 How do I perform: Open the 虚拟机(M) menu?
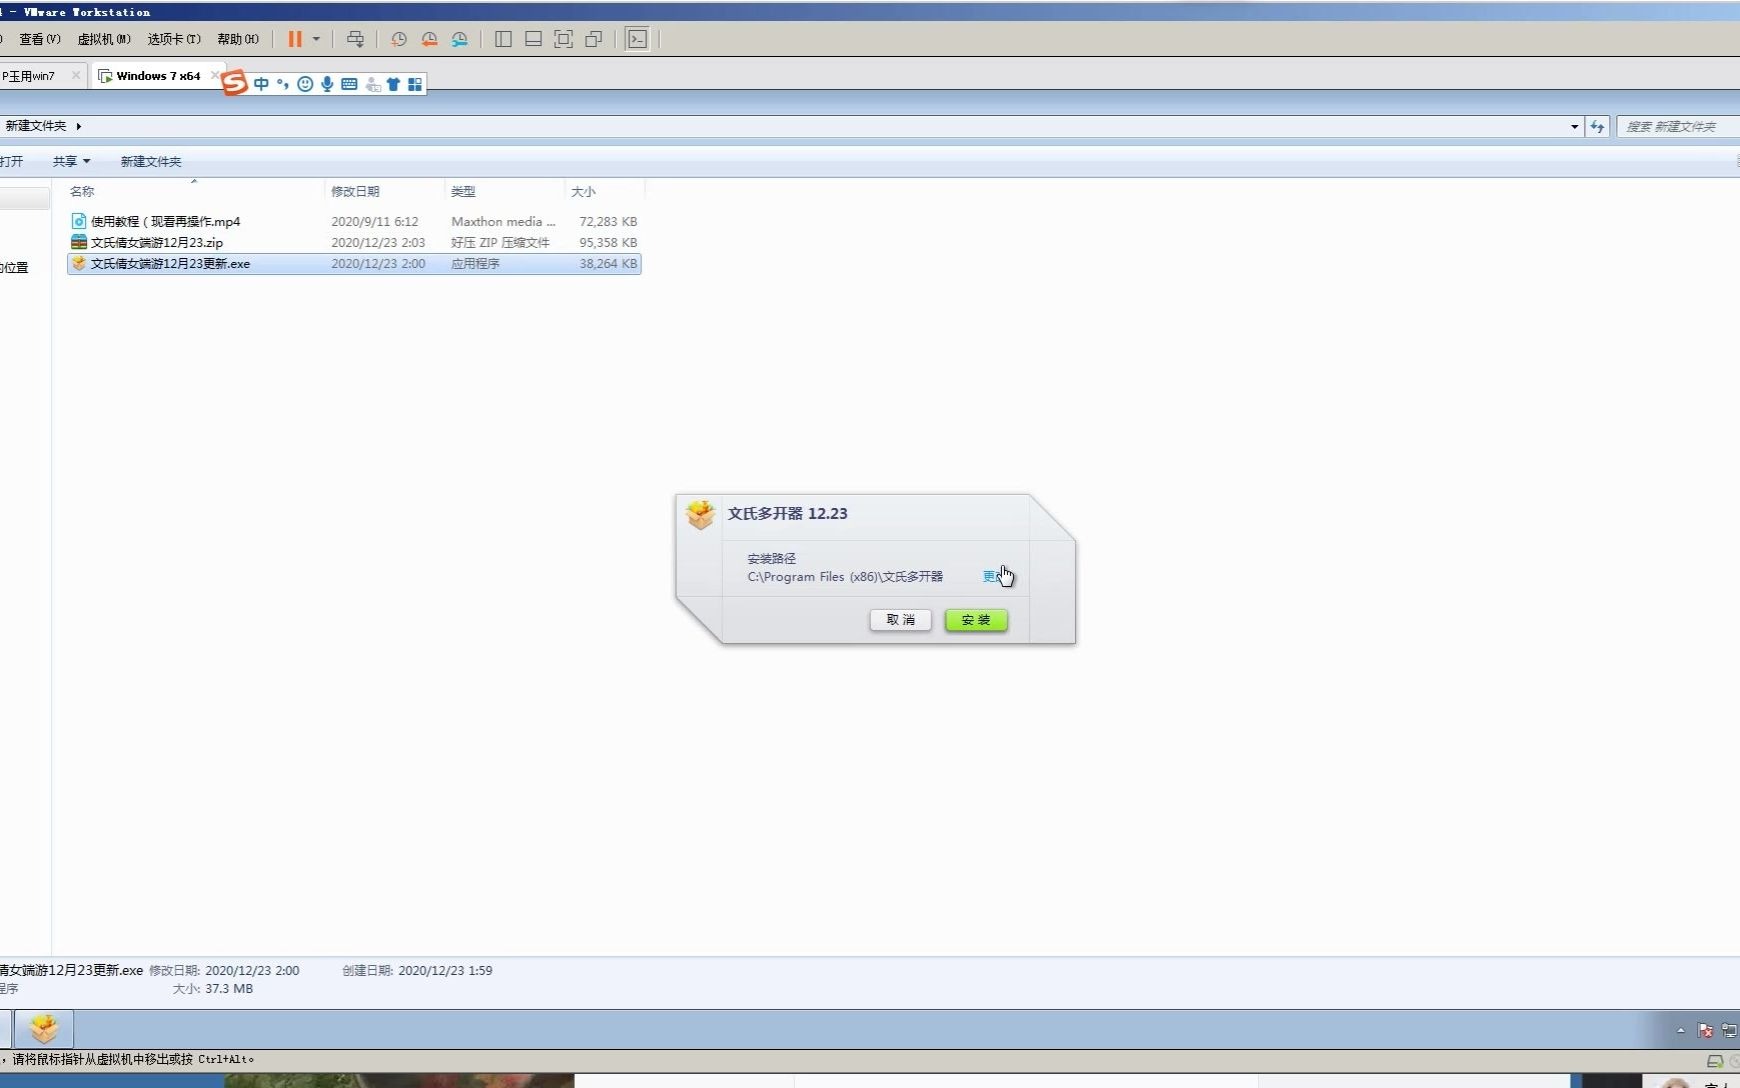(104, 39)
